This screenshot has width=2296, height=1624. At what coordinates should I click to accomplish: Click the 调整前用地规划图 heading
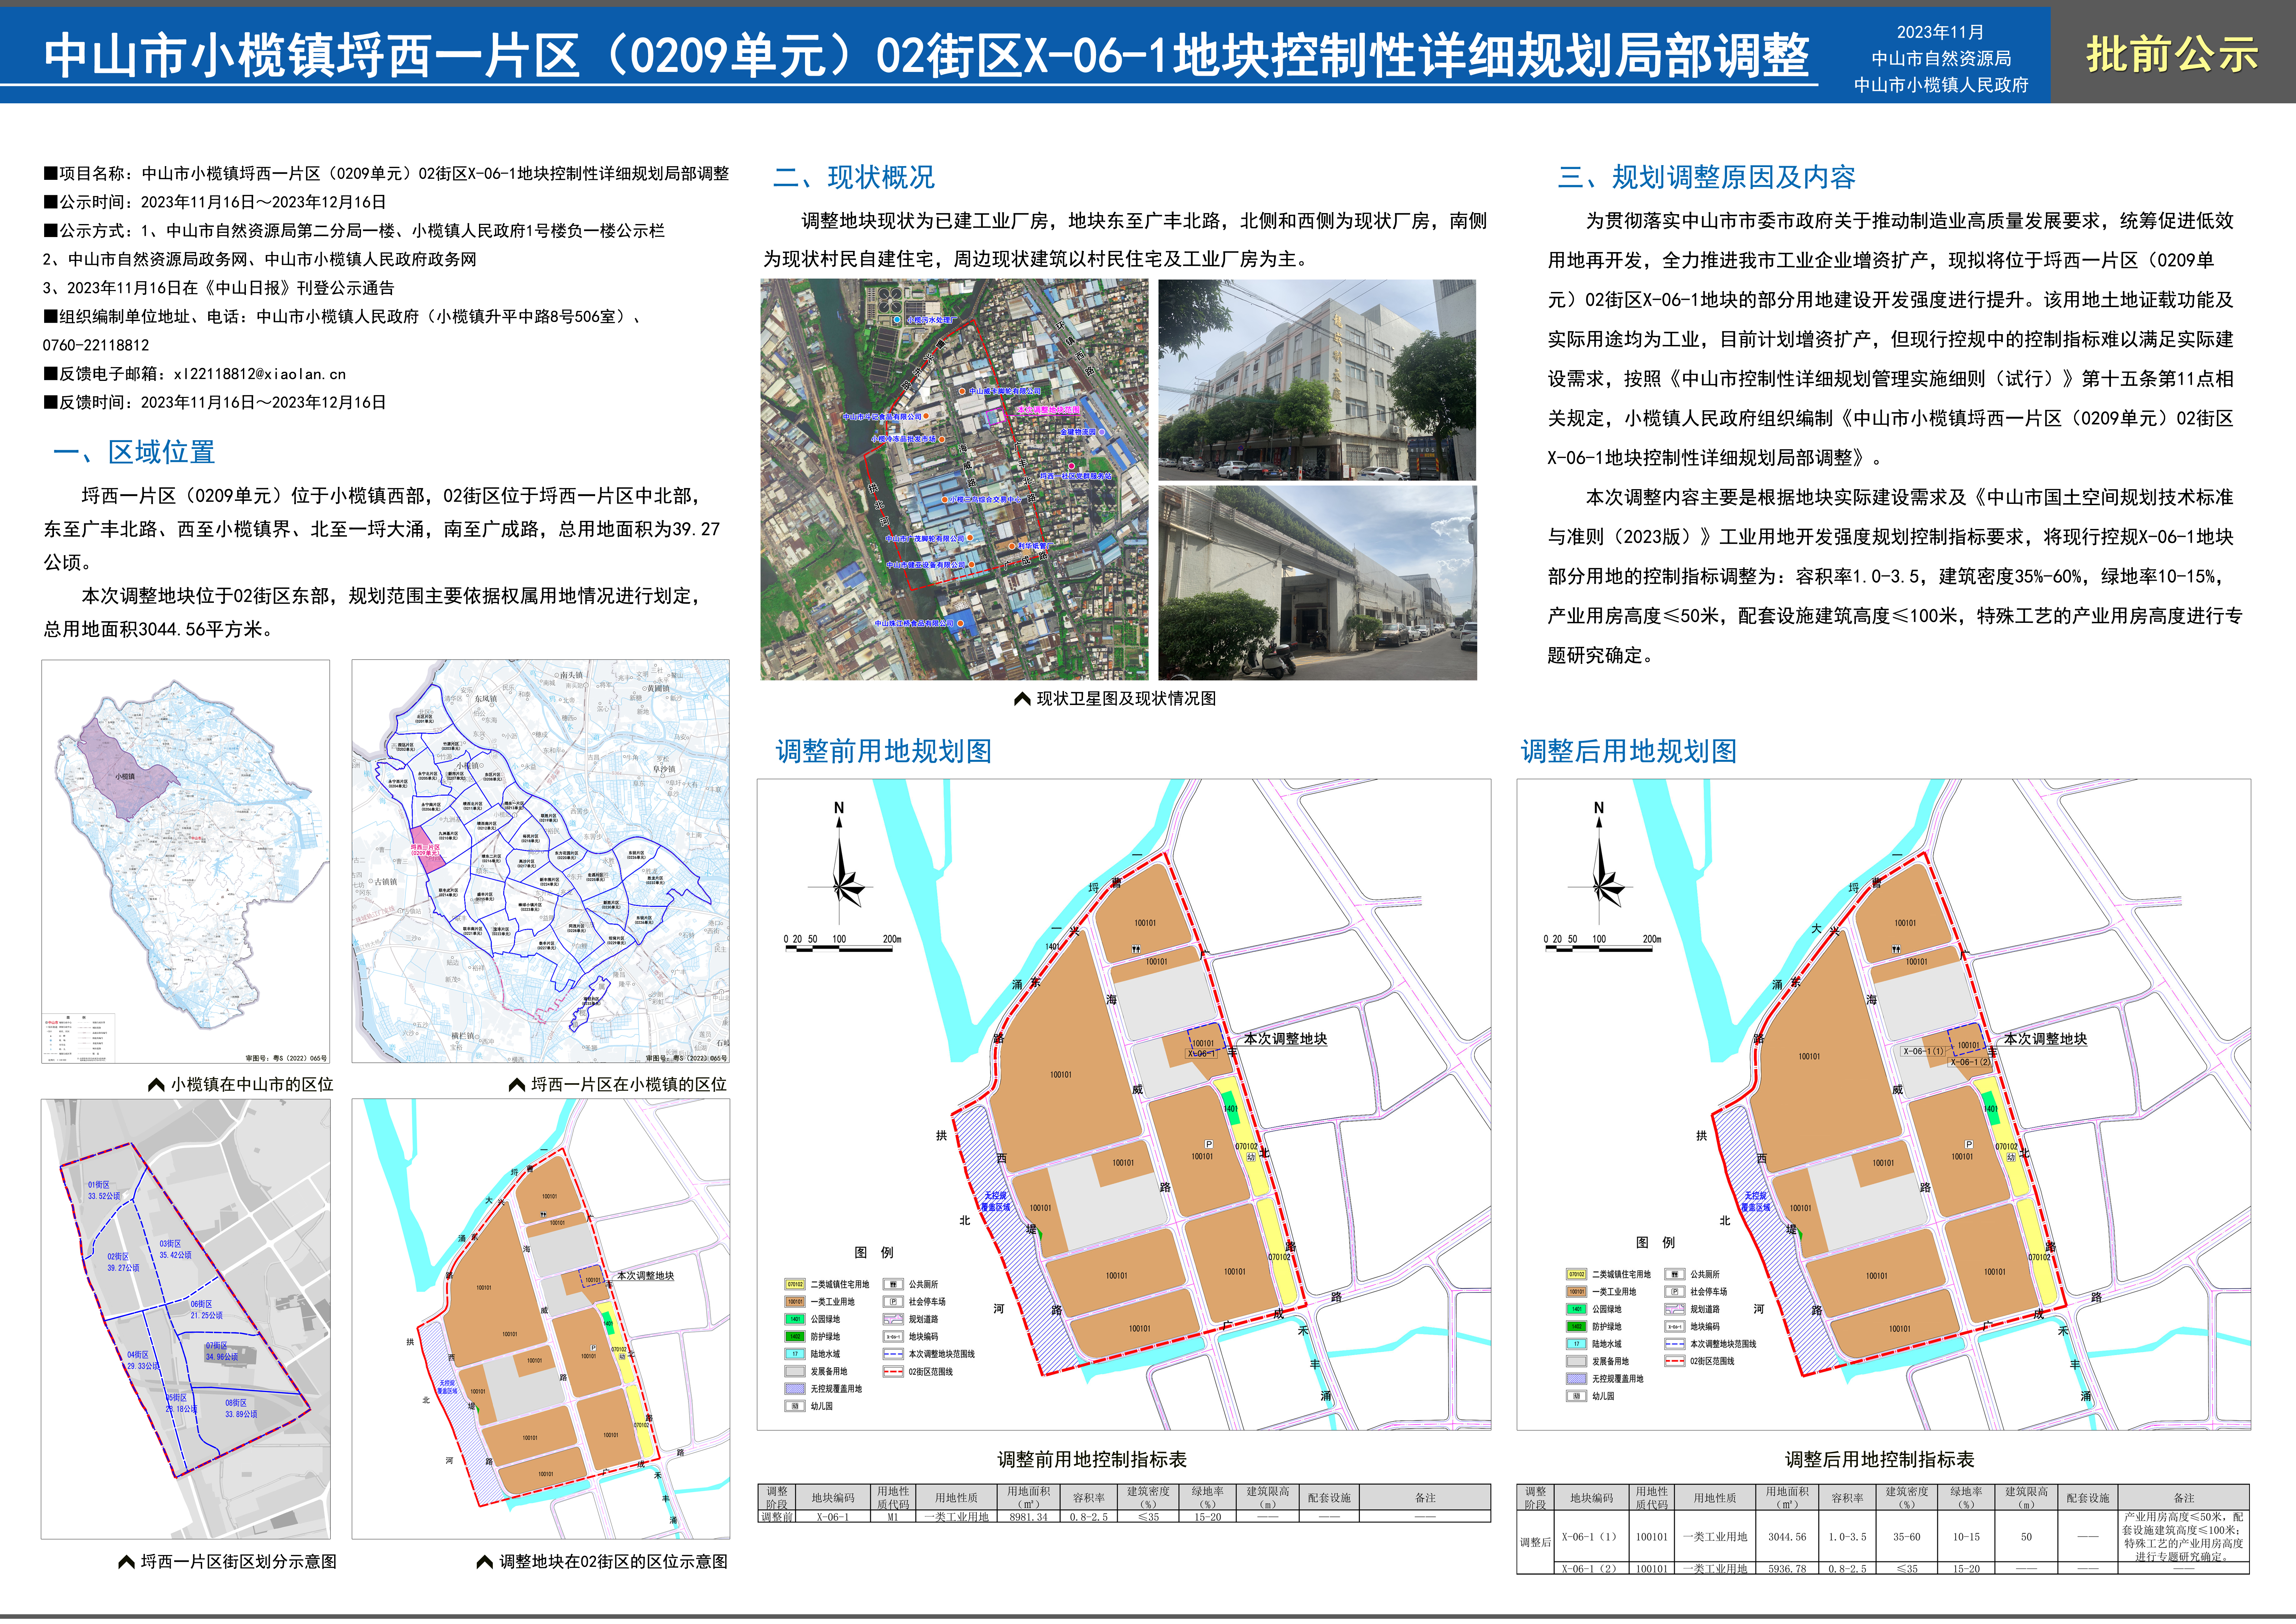click(x=884, y=751)
